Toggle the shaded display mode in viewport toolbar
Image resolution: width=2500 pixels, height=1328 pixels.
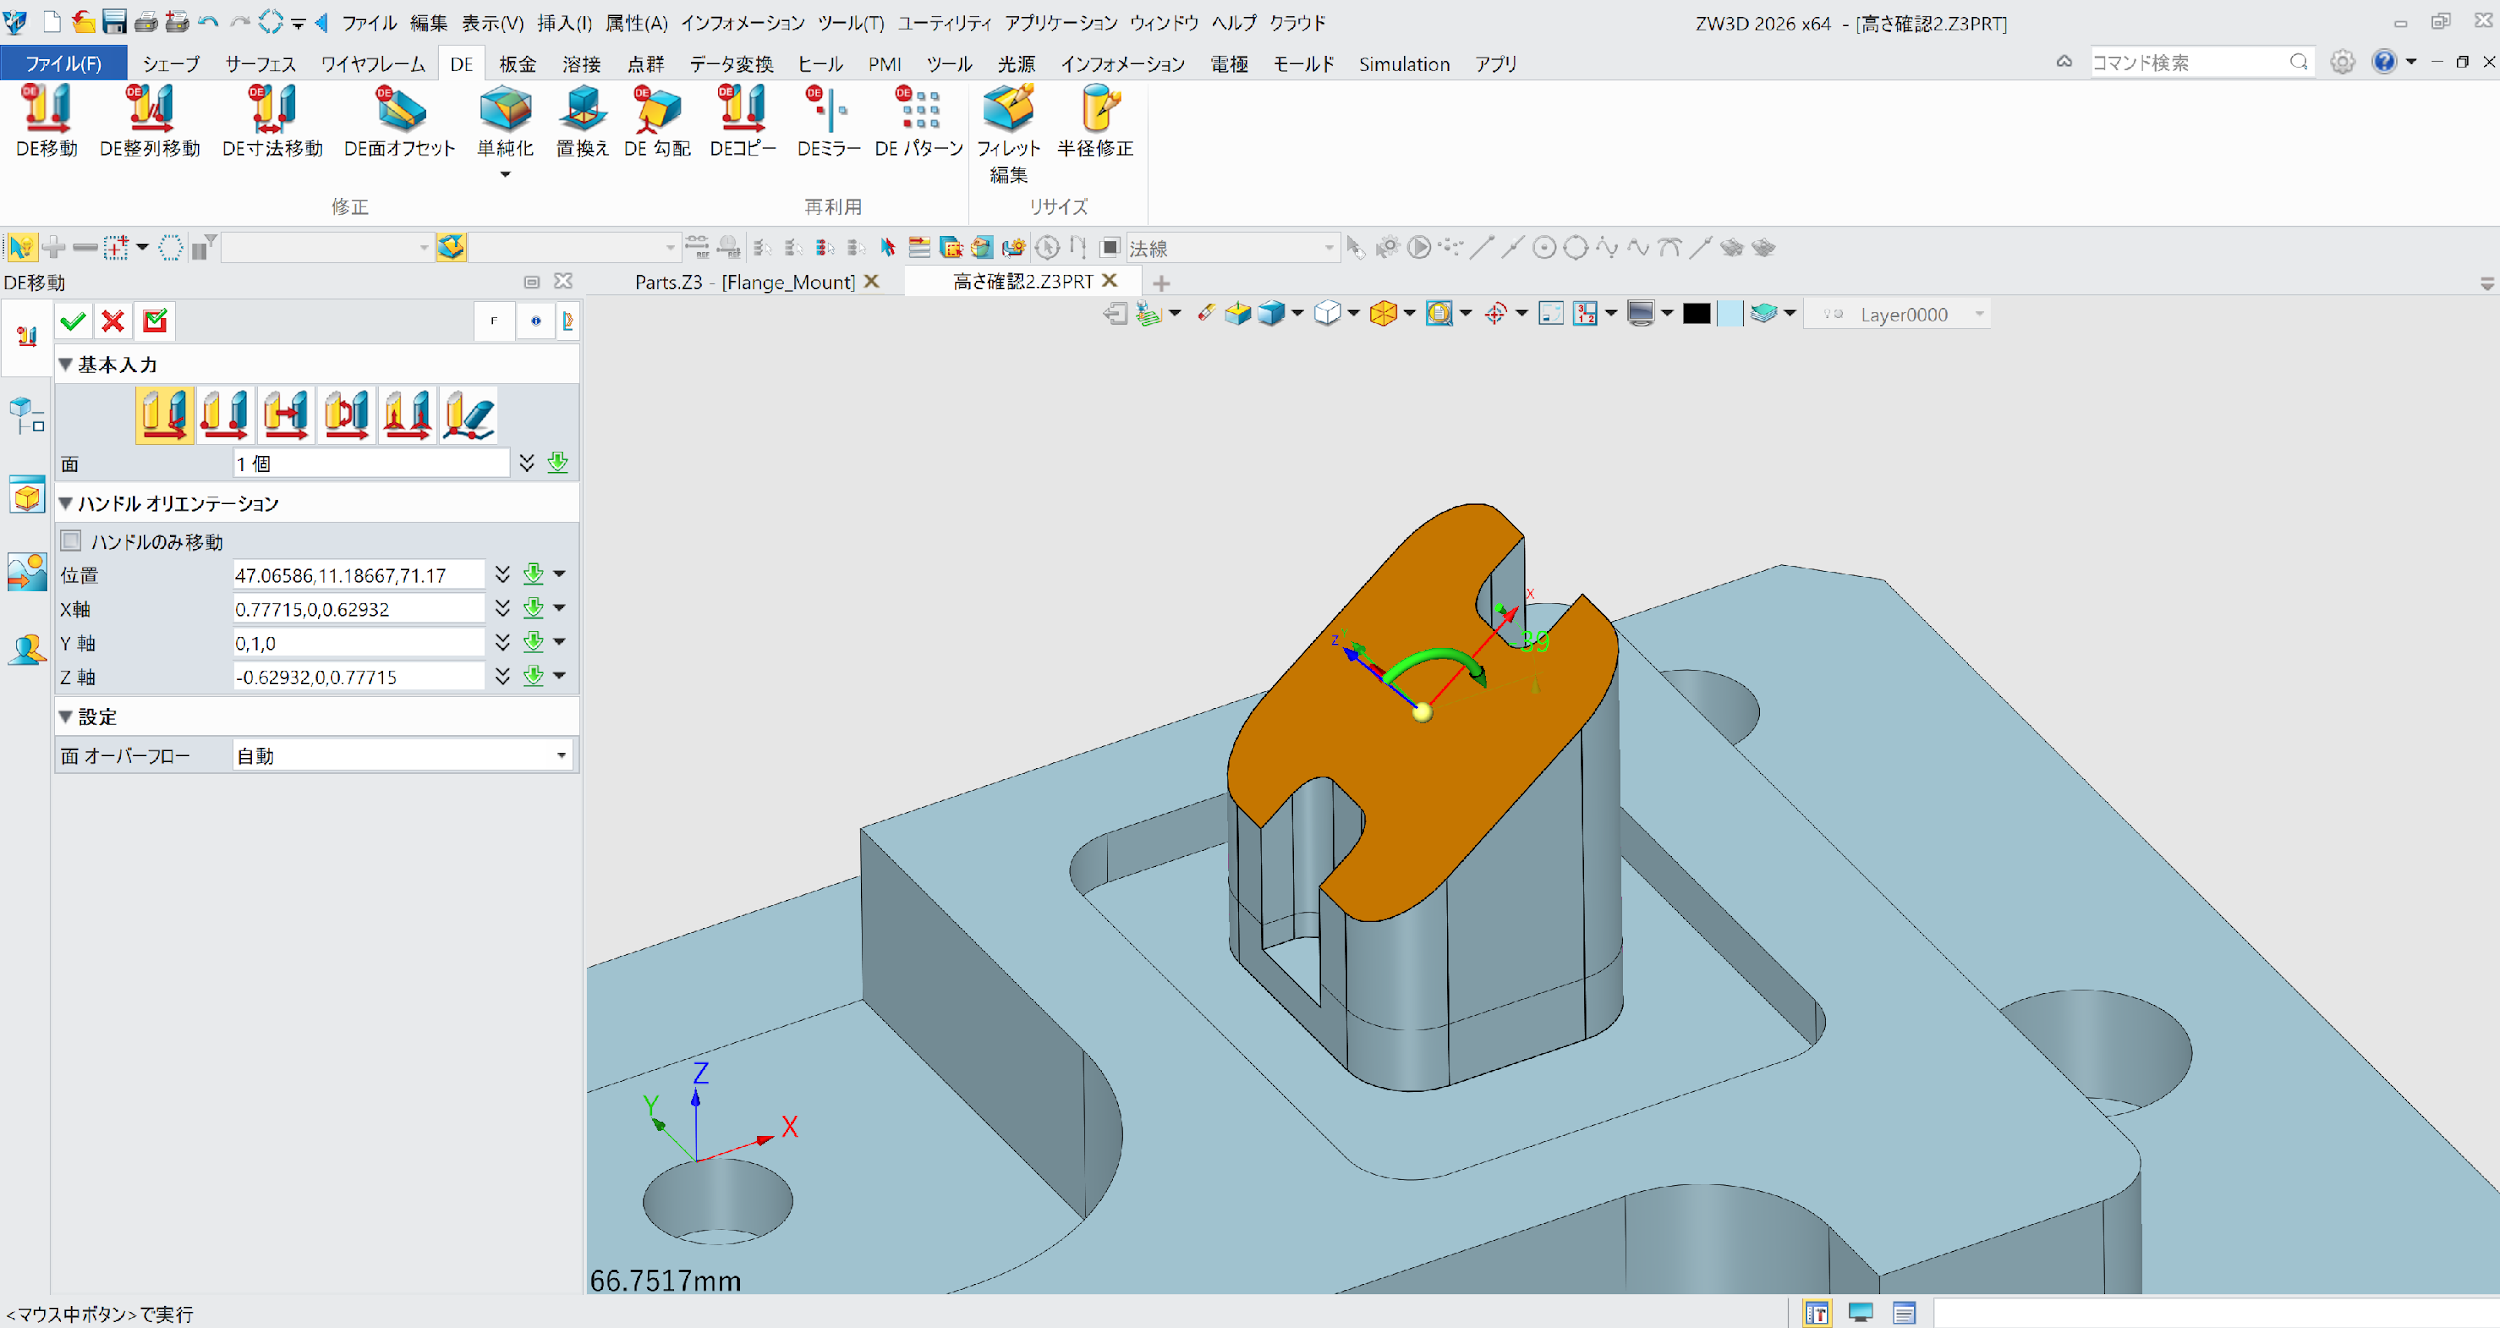click(x=1641, y=313)
